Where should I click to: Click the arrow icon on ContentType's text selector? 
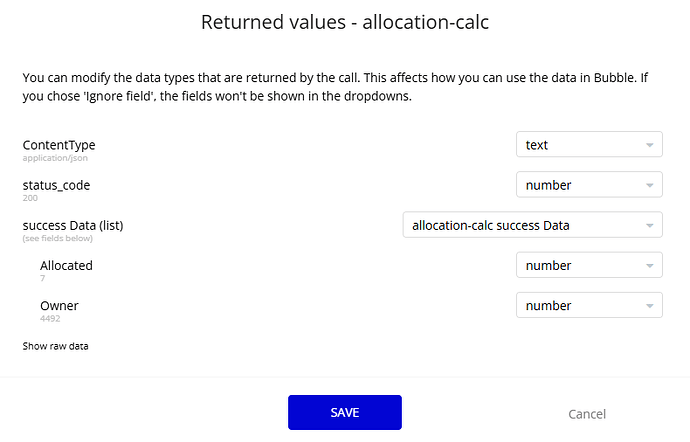coord(649,145)
